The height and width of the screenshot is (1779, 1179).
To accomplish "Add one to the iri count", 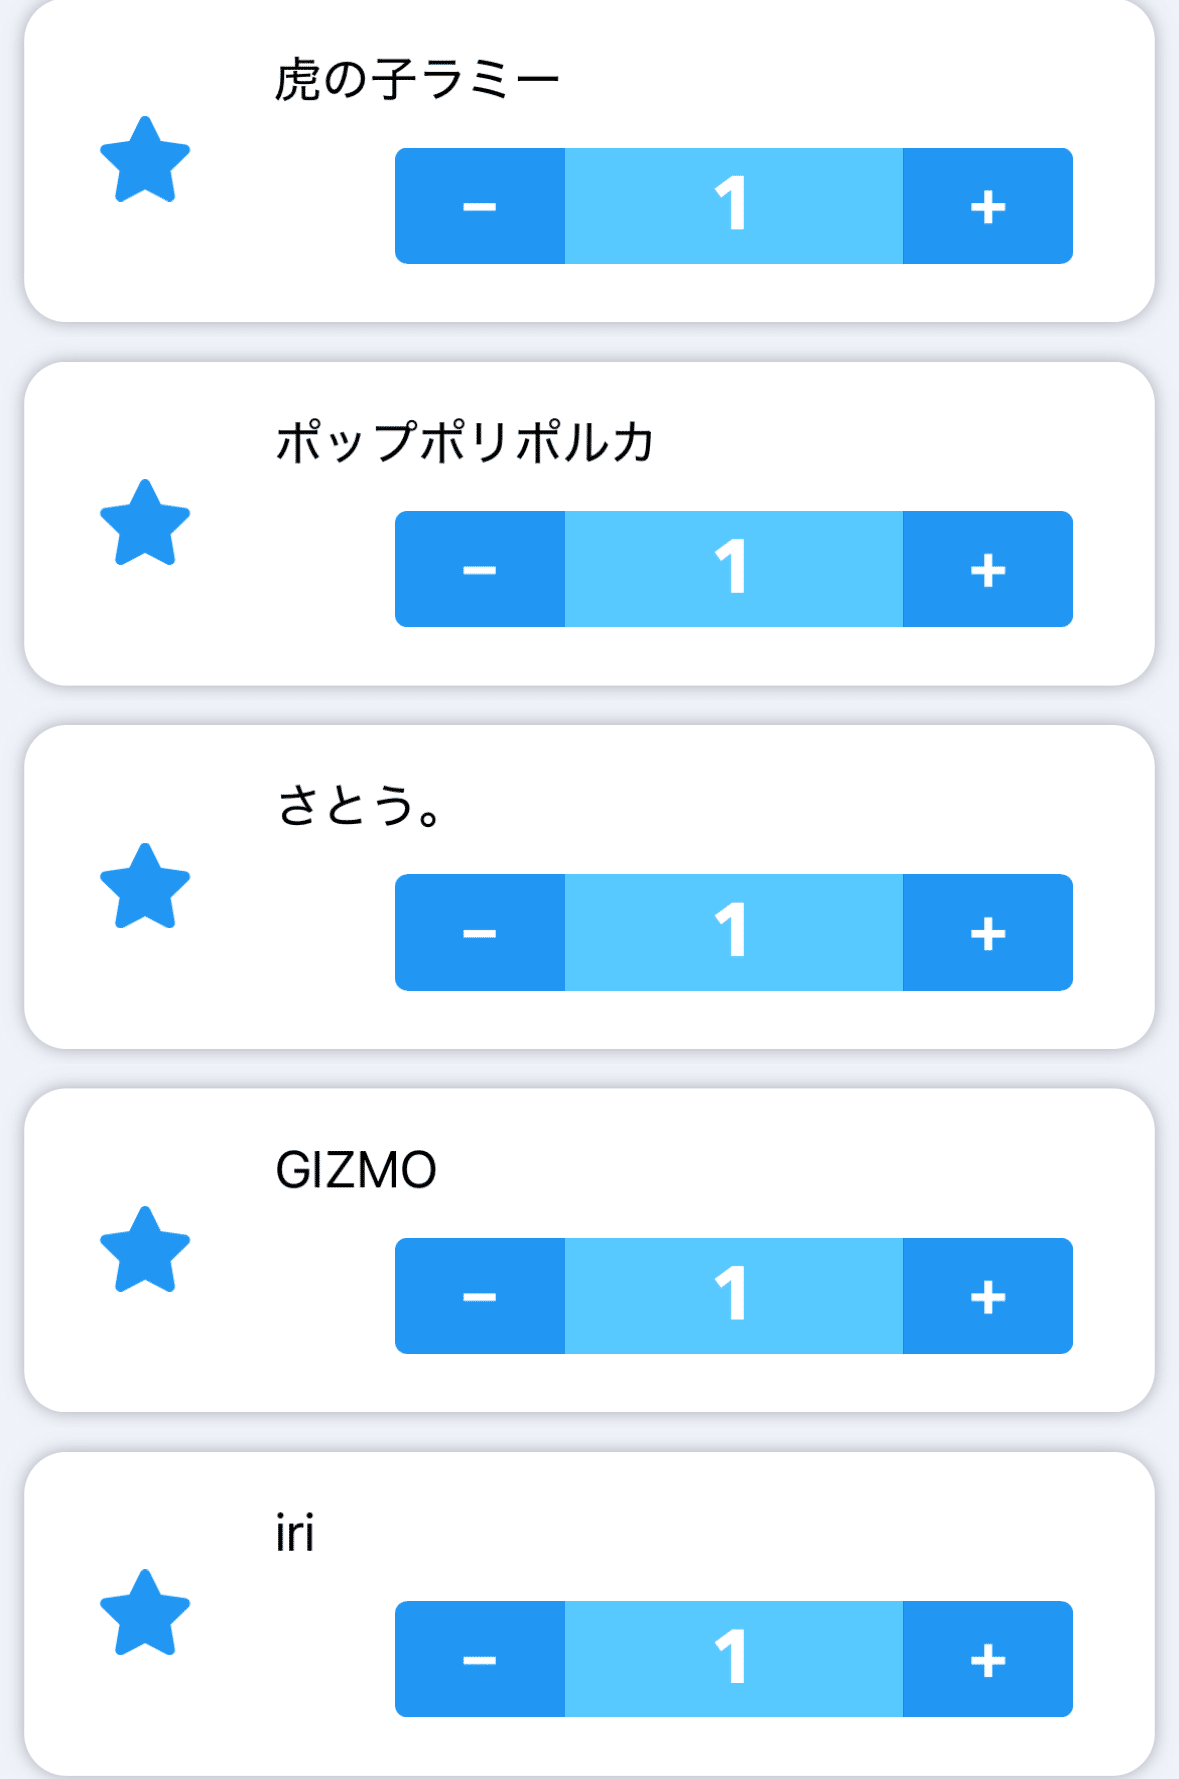I will [x=987, y=1659].
